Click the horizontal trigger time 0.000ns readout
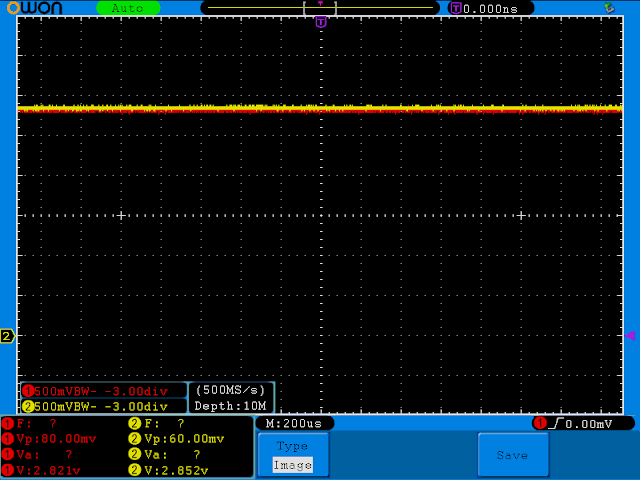640x480 pixels. tap(490, 9)
